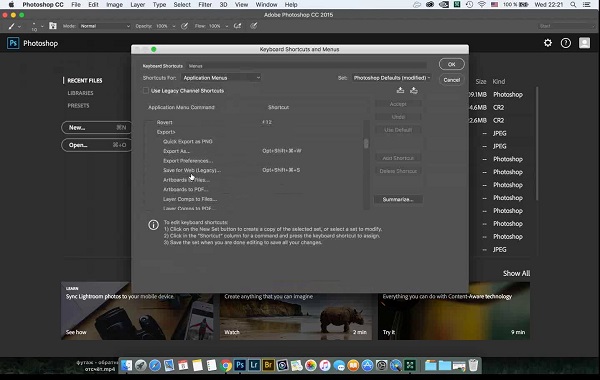
Task: Click the create new set icon
Action: [x=414, y=90]
